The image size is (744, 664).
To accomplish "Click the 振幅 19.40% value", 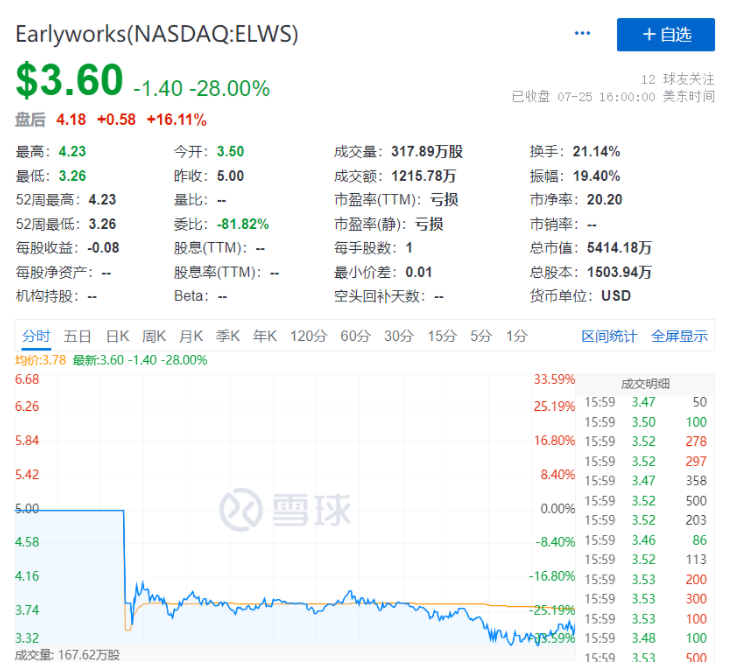I will [x=596, y=176].
